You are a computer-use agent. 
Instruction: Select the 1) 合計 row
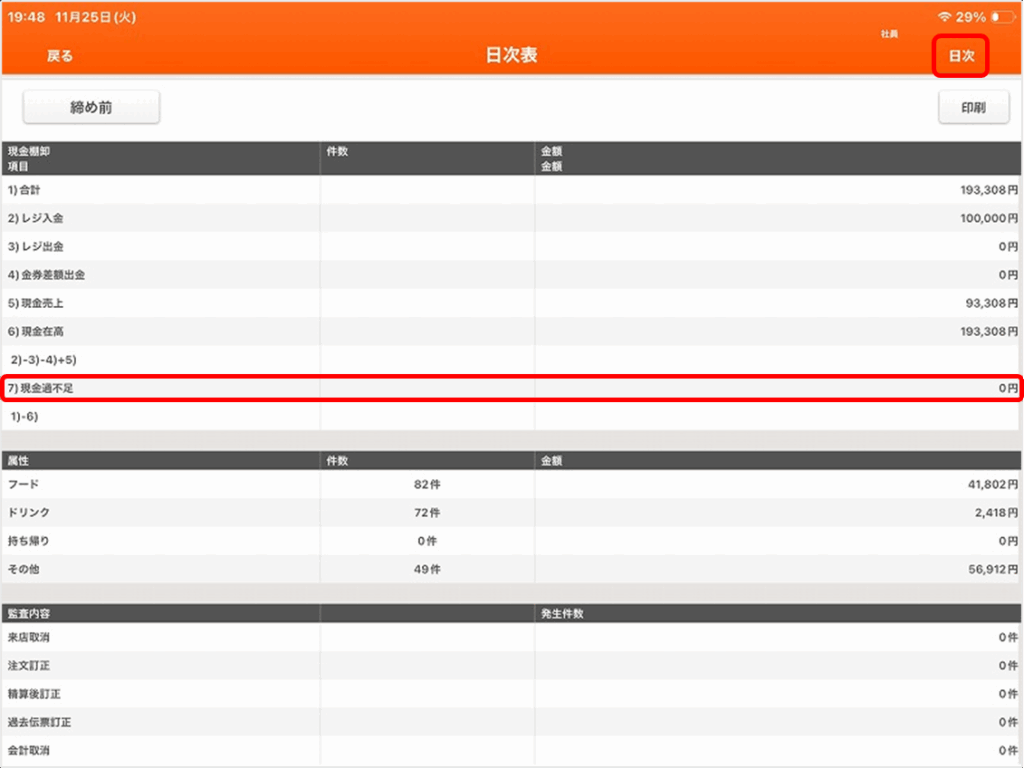click(511, 190)
